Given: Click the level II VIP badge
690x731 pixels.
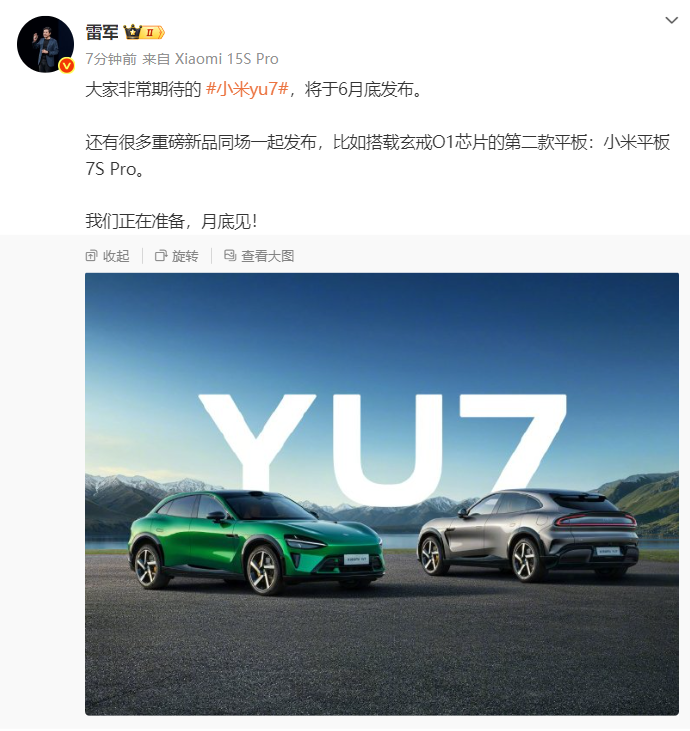Looking at the screenshot, I should tap(153, 33).
